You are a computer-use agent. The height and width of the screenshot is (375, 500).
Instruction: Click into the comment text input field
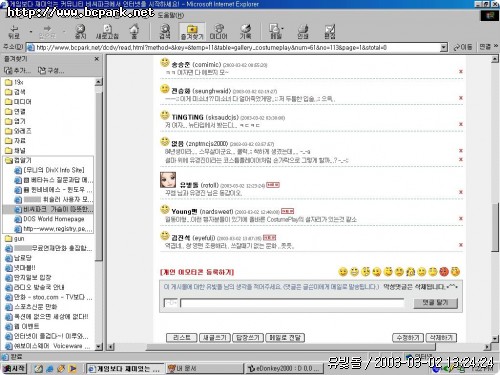click(292, 303)
